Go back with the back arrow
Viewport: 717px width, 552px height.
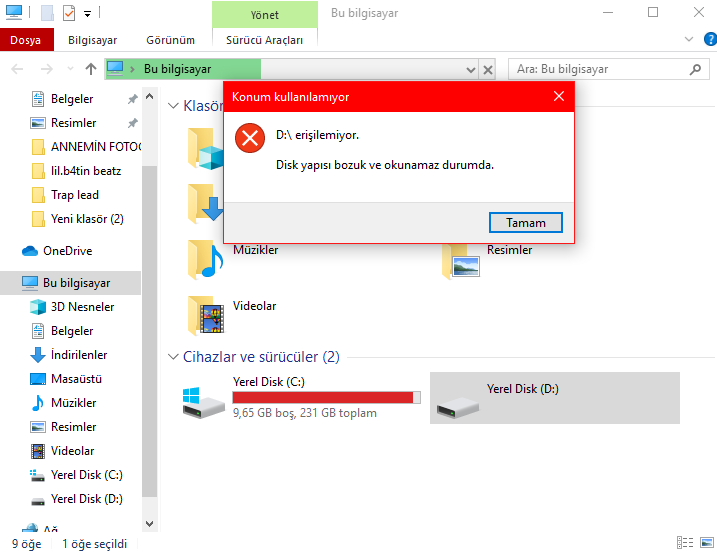(17, 69)
